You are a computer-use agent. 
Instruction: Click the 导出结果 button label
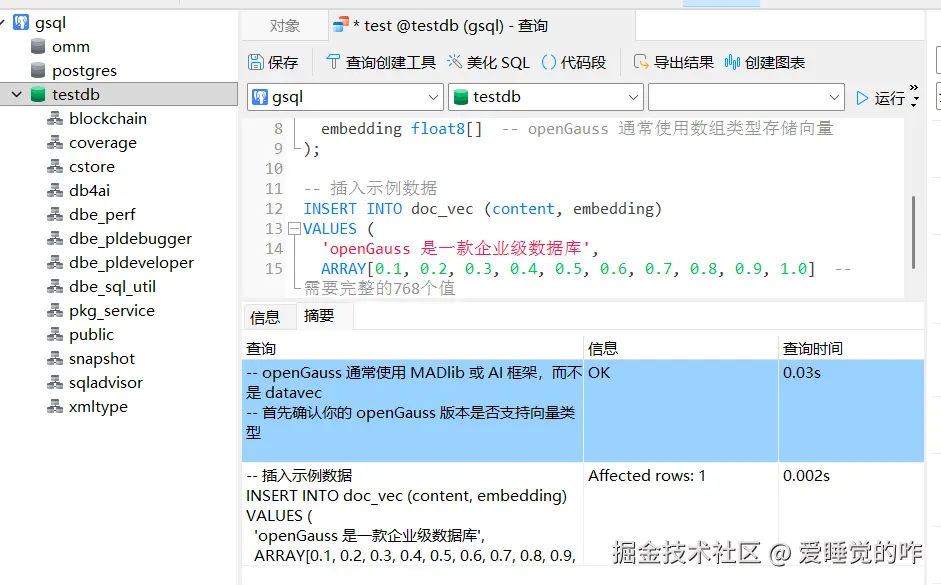[x=684, y=62]
